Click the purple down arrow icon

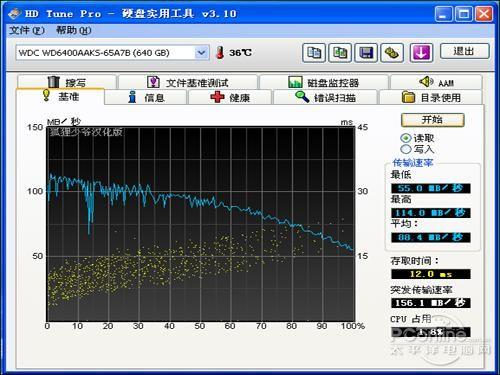point(421,53)
